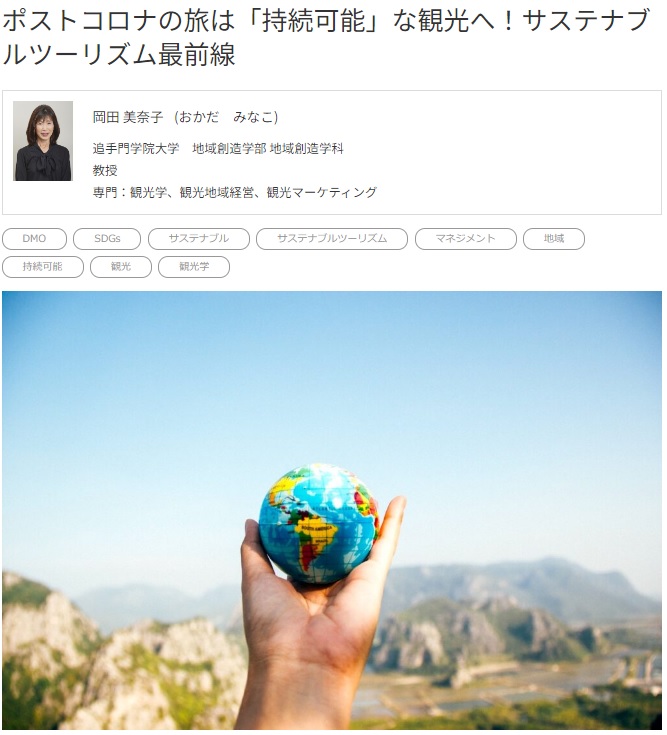Select the 観光 tag
Screen dimensions: 667x735
click(x=121, y=267)
